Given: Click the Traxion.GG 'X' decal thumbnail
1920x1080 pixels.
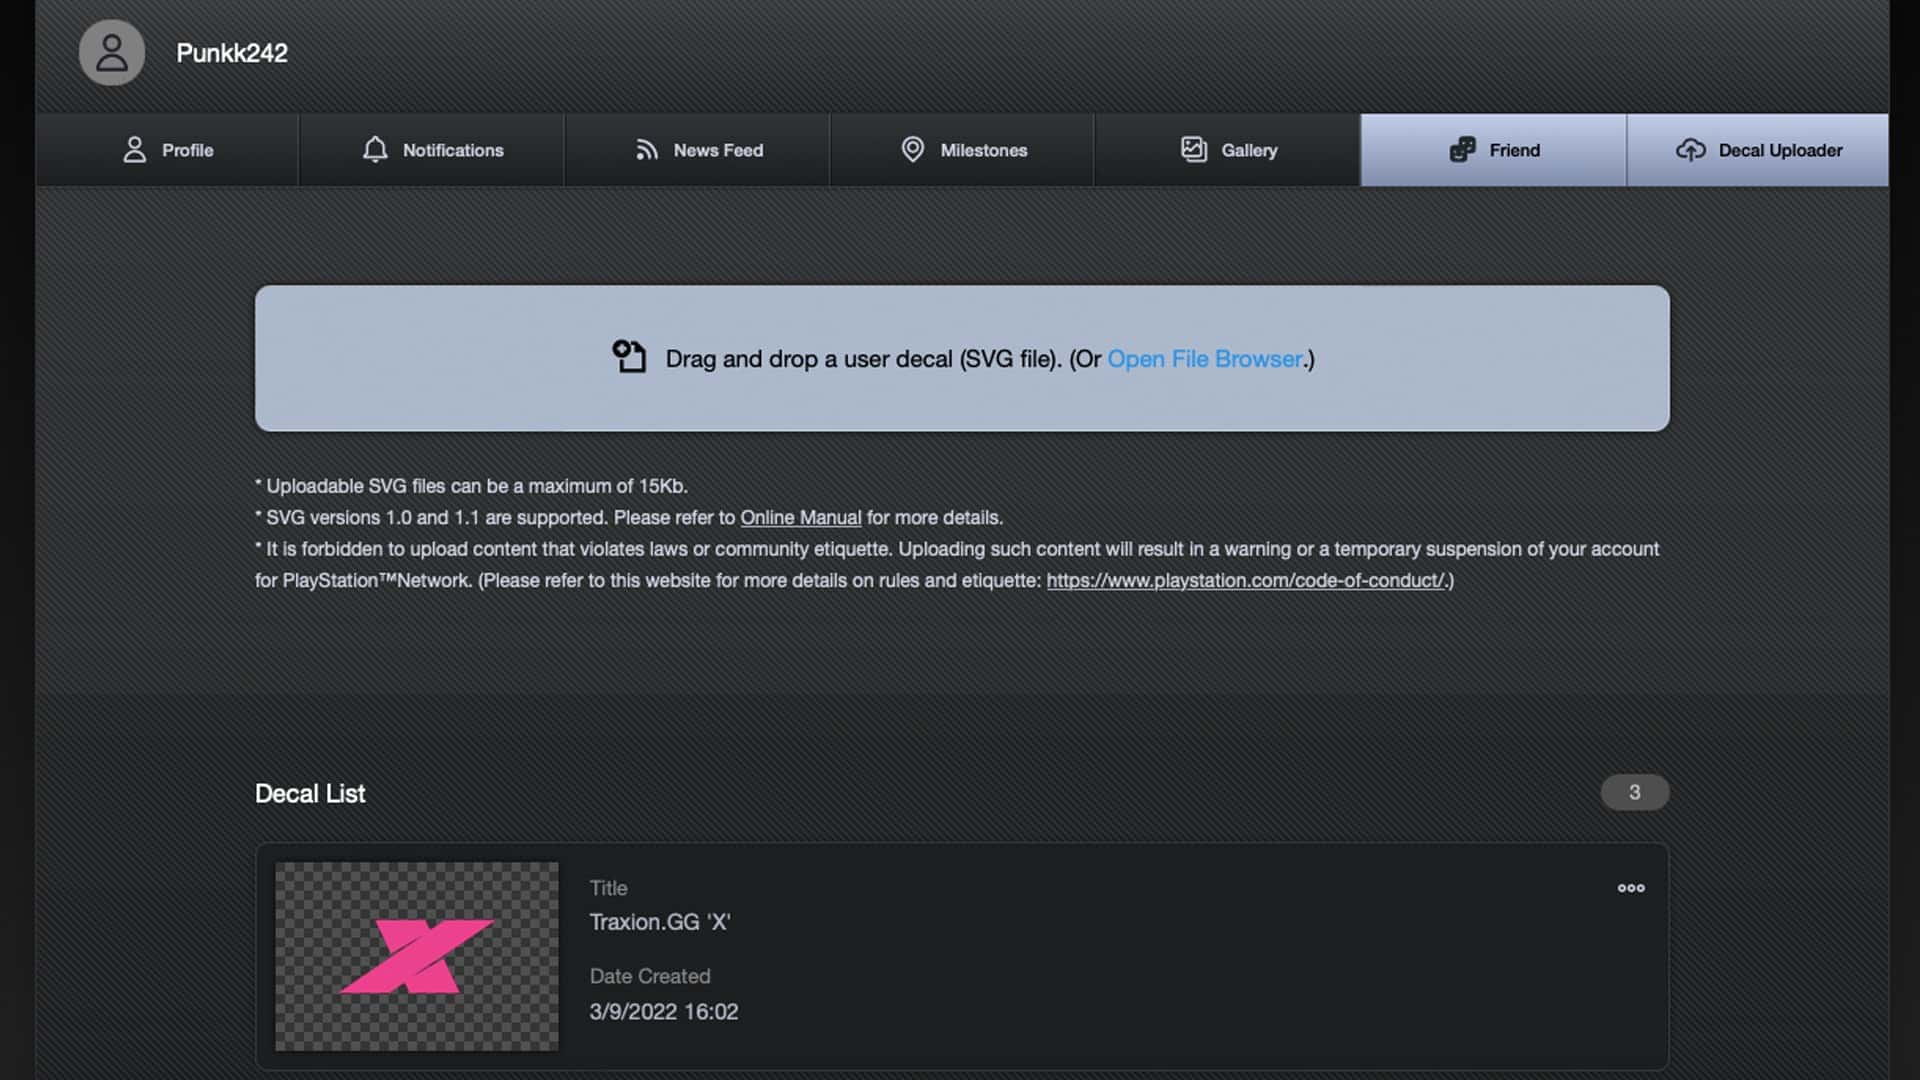Looking at the screenshot, I should tap(416, 960).
